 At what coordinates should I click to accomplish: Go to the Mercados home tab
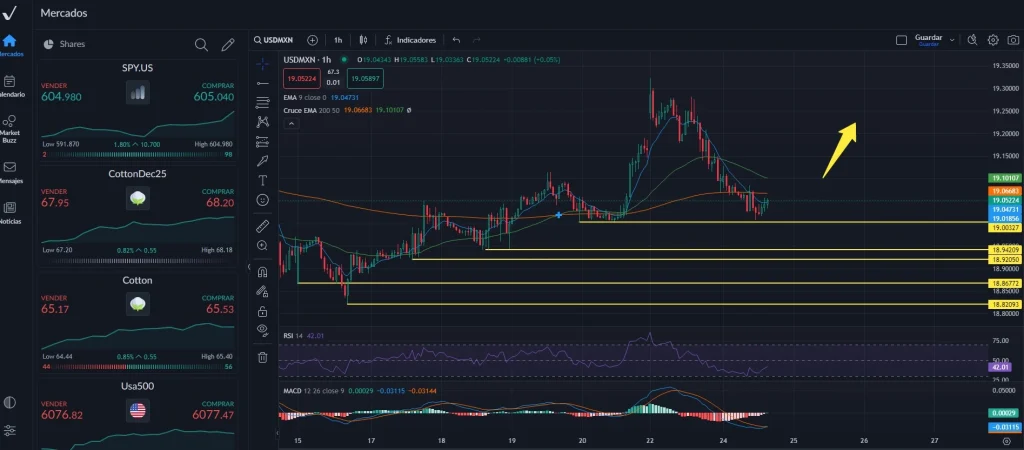(10, 45)
